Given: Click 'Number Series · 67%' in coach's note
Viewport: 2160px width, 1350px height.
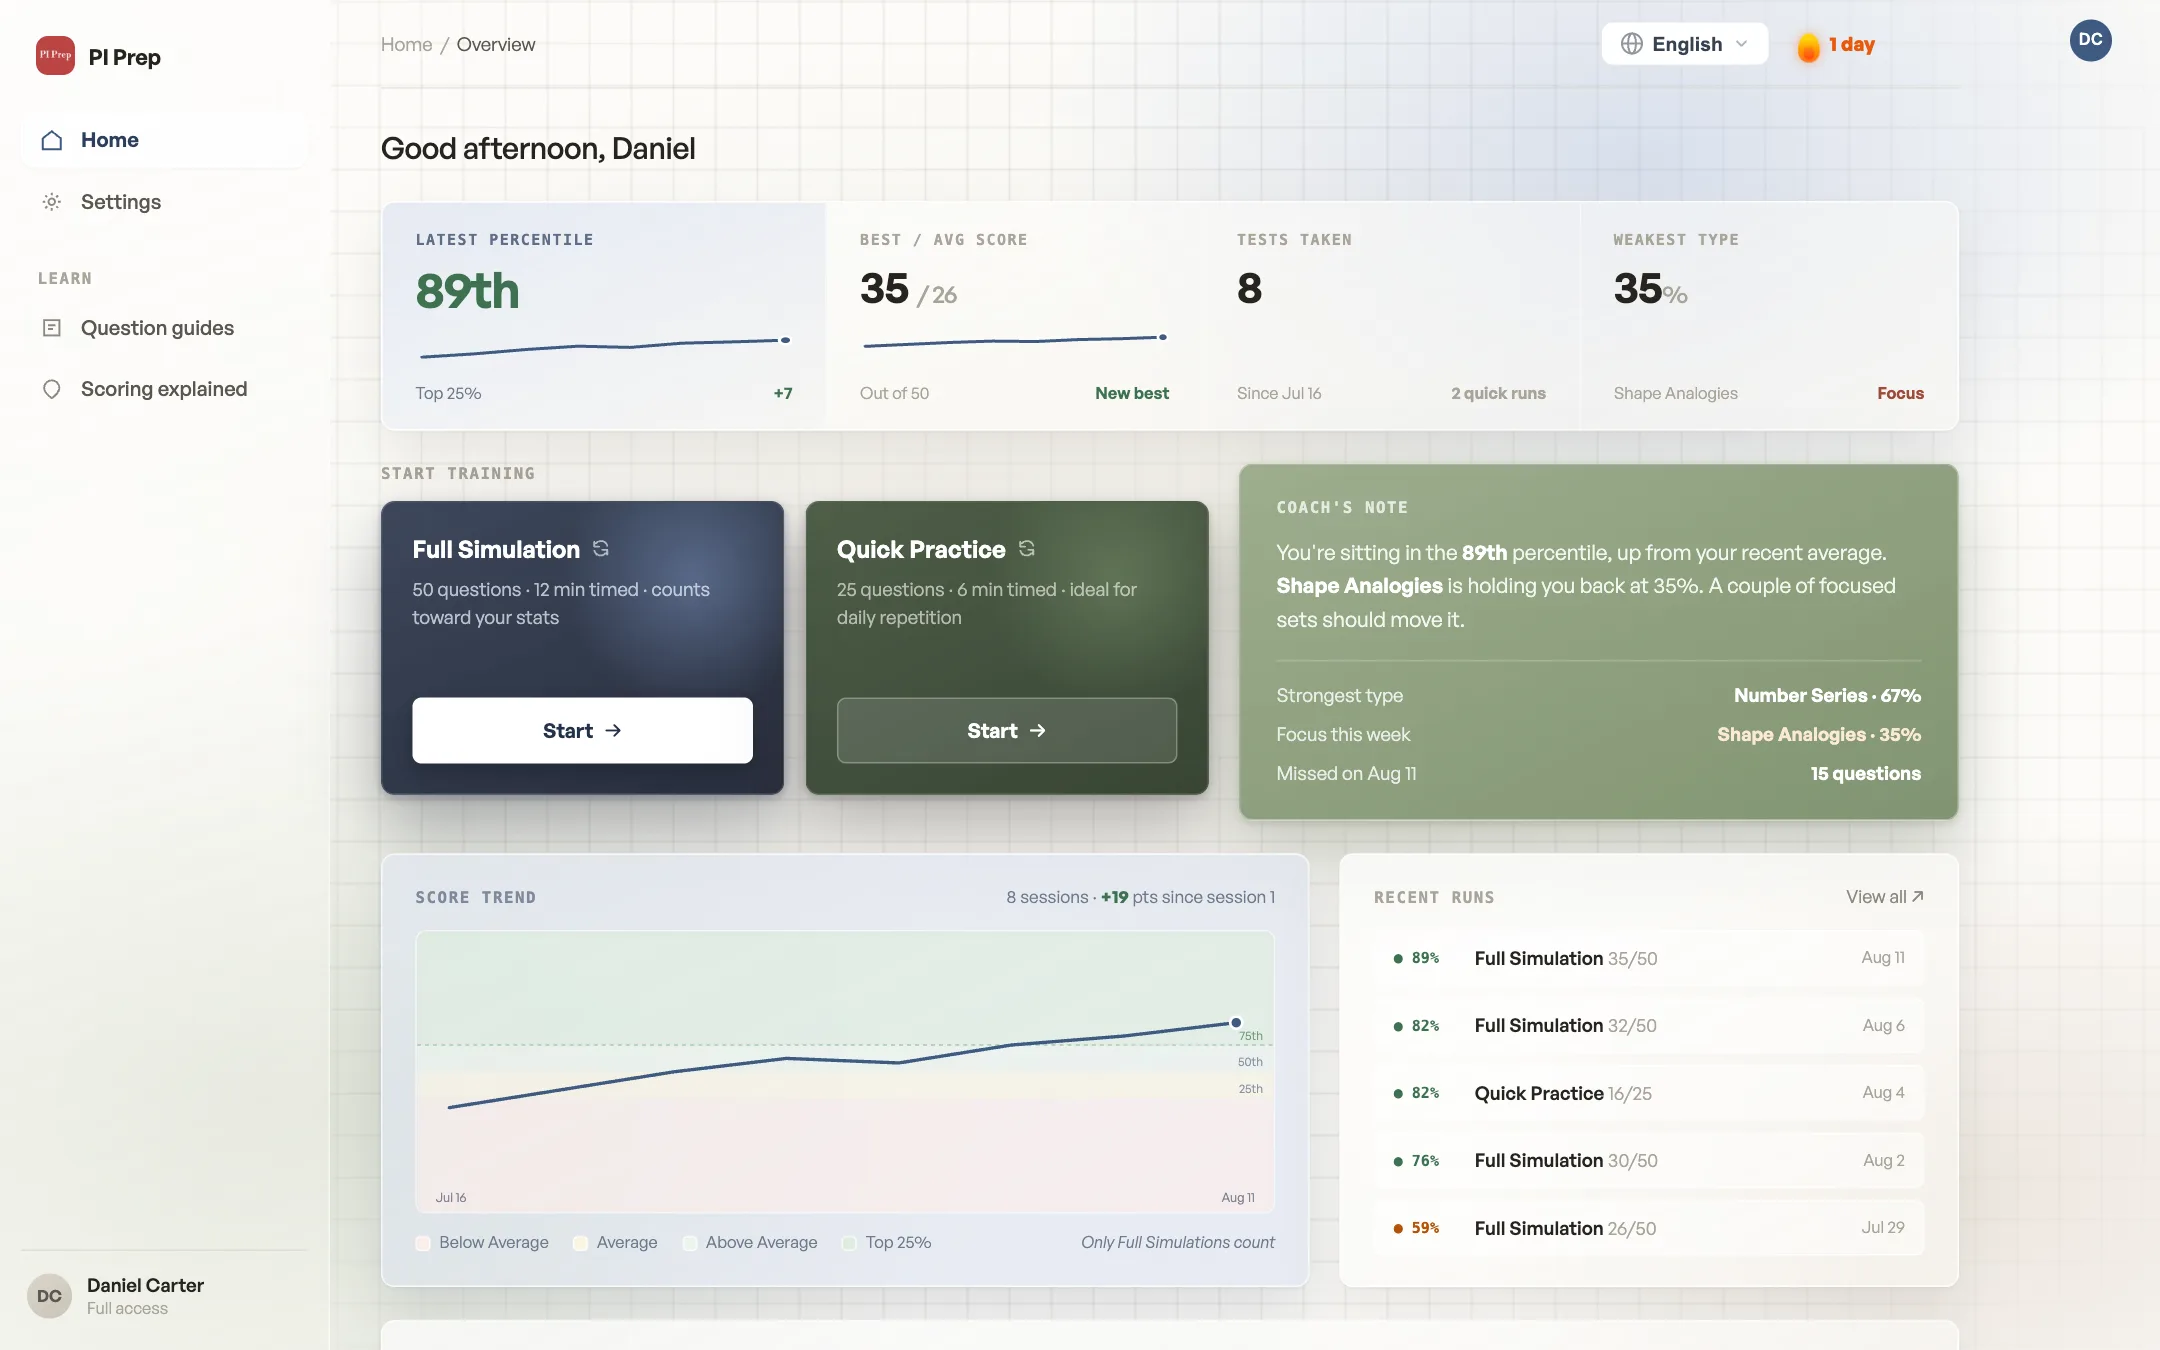Looking at the screenshot, I should click(x=1827, y=695).
